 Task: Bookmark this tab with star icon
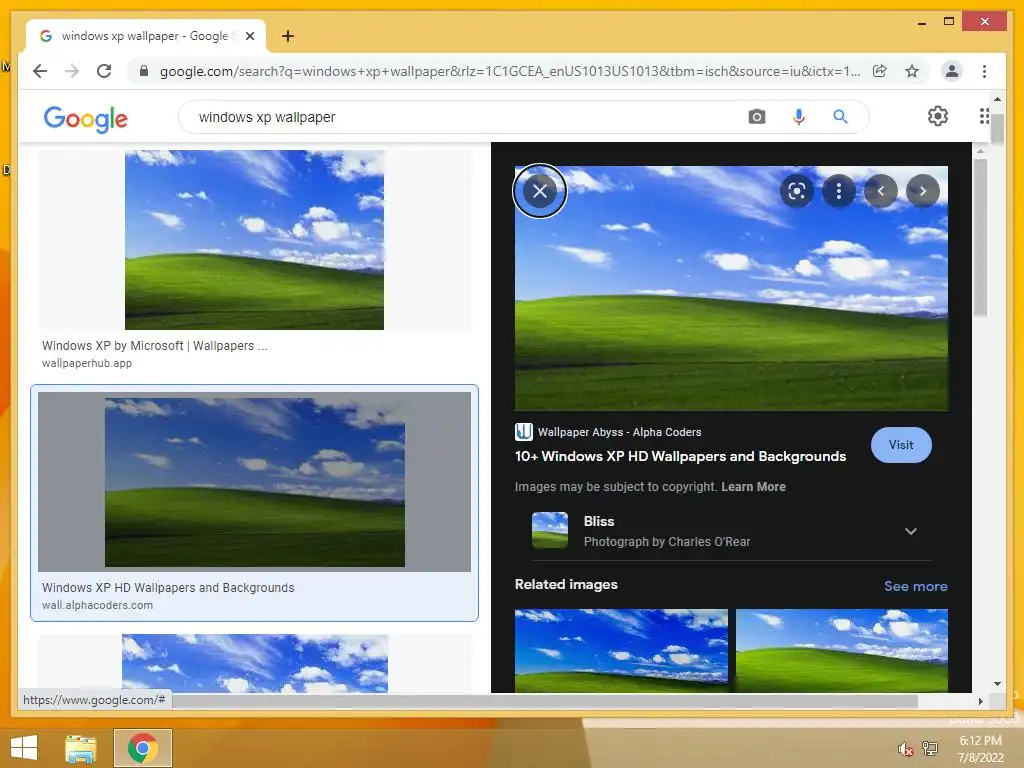pyautogui.click(x=912, y=71)
